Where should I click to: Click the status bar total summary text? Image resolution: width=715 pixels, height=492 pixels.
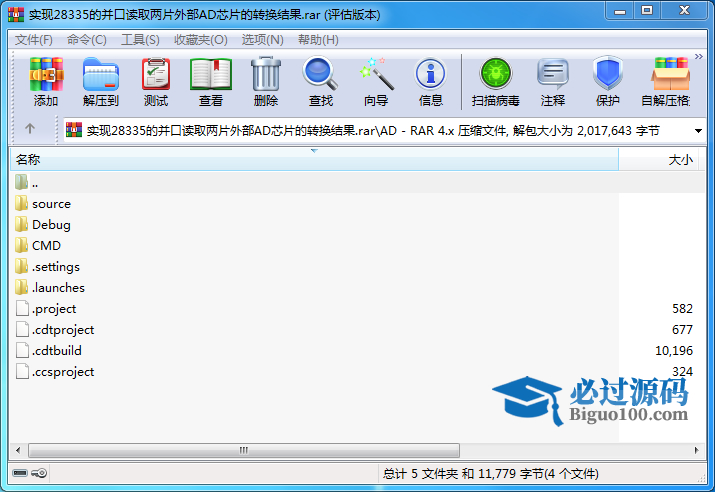click(491, 474)
